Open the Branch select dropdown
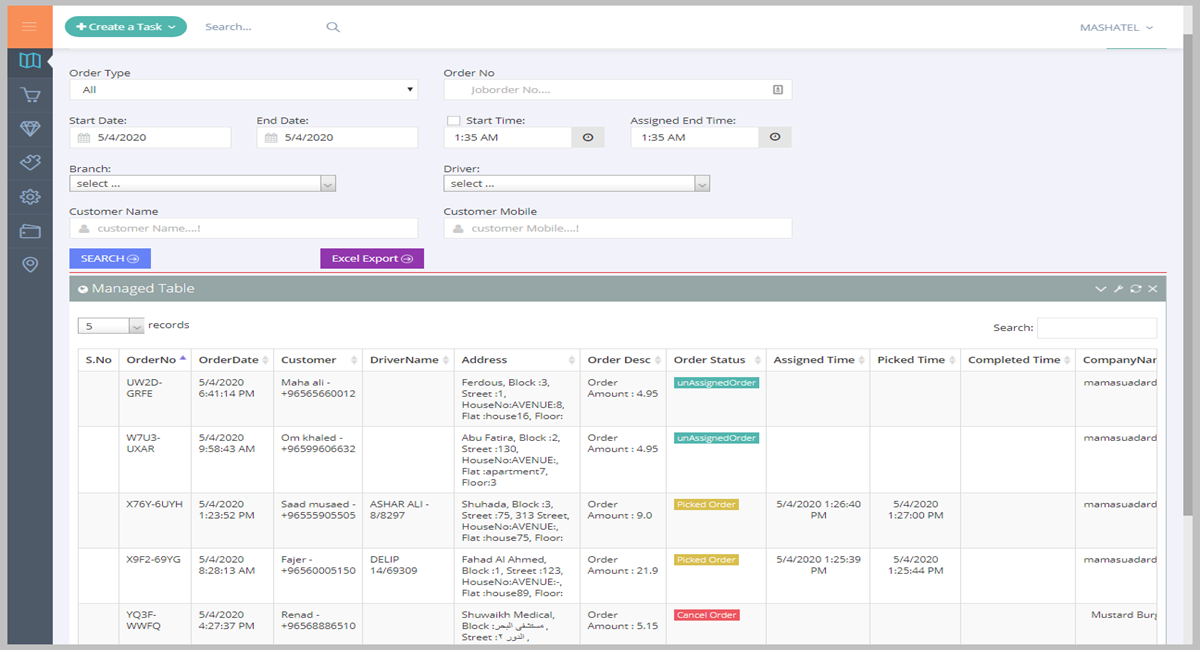The height and width of the screenshot is (650, 1200). pos(203,184)
